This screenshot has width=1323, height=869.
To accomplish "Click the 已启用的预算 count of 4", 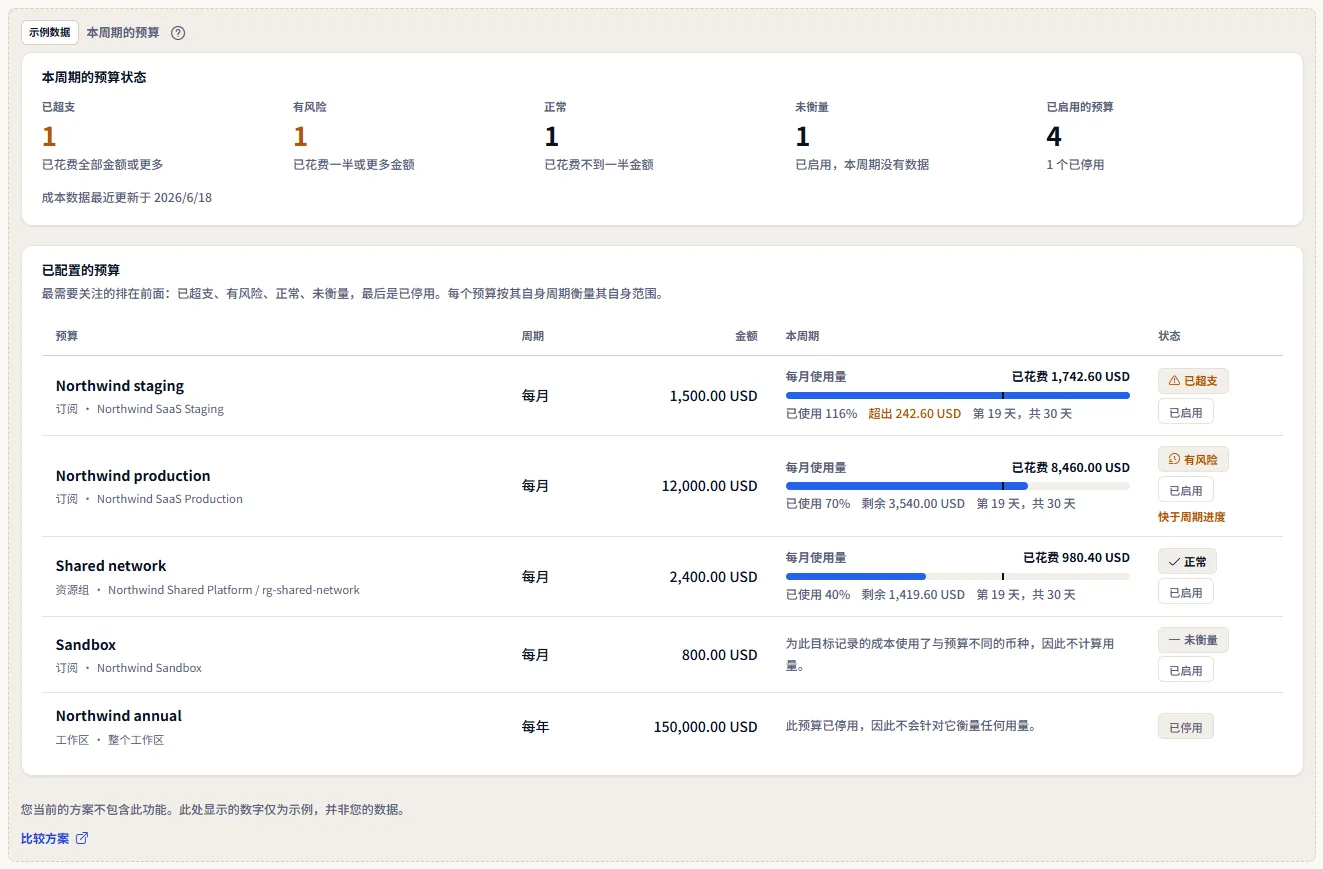I will pyautogui.click(x=1054, y=136).
